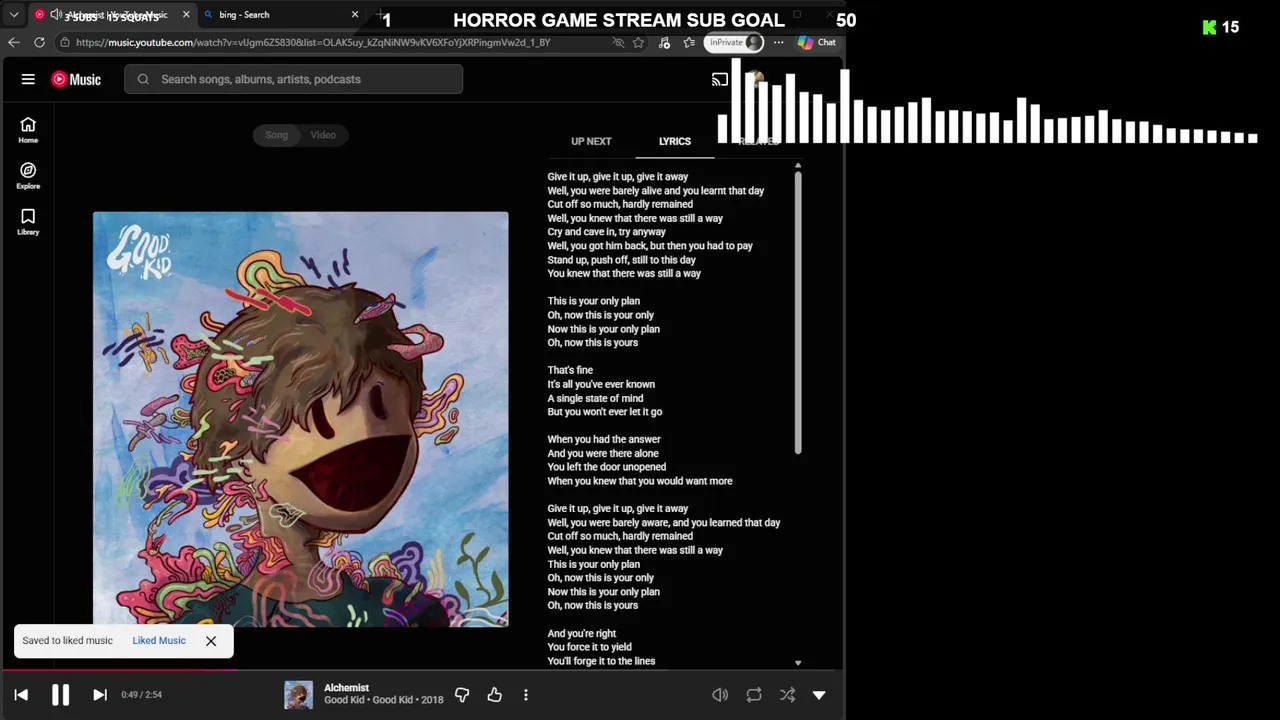Open Library in the left sidebar
The height and width of the screenshot is (720, 1280).
pyautogui.click(x=28, y=221)
